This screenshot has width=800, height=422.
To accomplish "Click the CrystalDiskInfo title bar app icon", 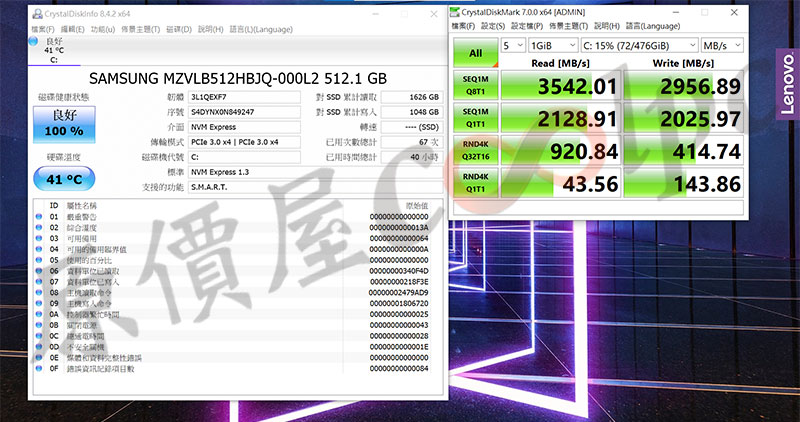I will coord(37,14).
